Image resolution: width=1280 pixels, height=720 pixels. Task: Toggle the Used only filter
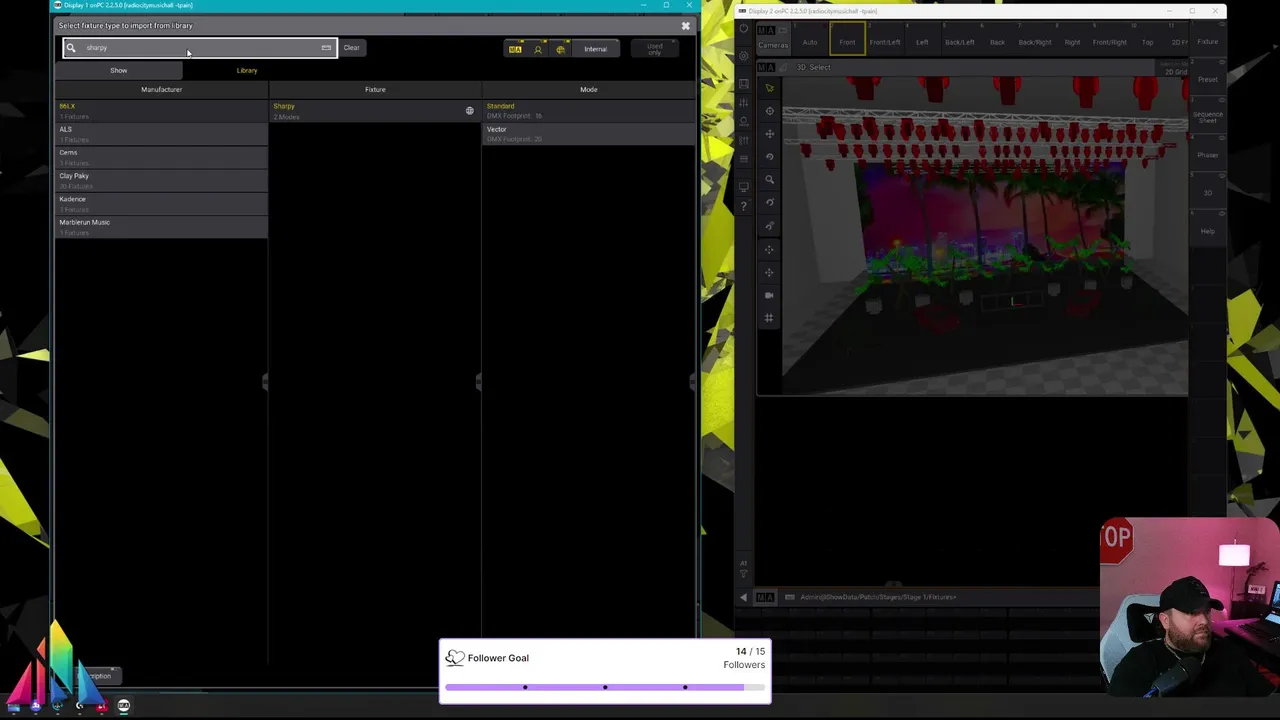[654, 49]
